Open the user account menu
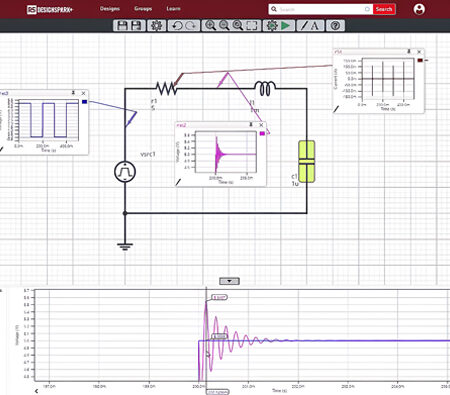 click(x=419, y=9)
